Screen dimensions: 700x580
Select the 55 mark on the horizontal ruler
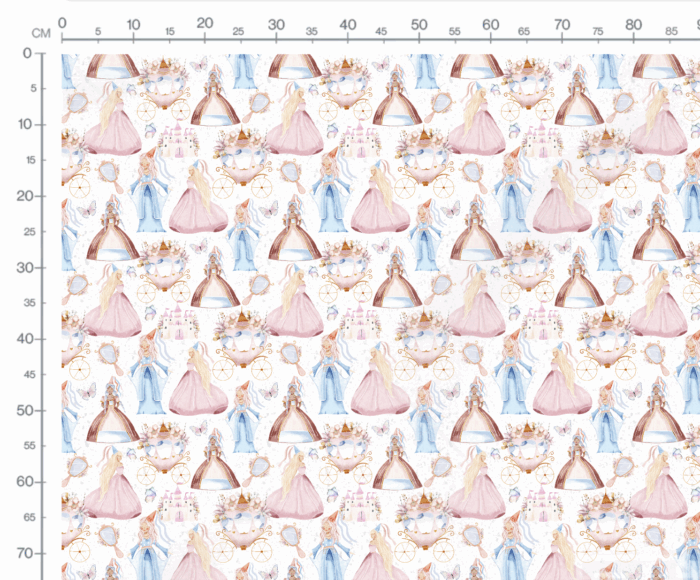click(454, 31)
